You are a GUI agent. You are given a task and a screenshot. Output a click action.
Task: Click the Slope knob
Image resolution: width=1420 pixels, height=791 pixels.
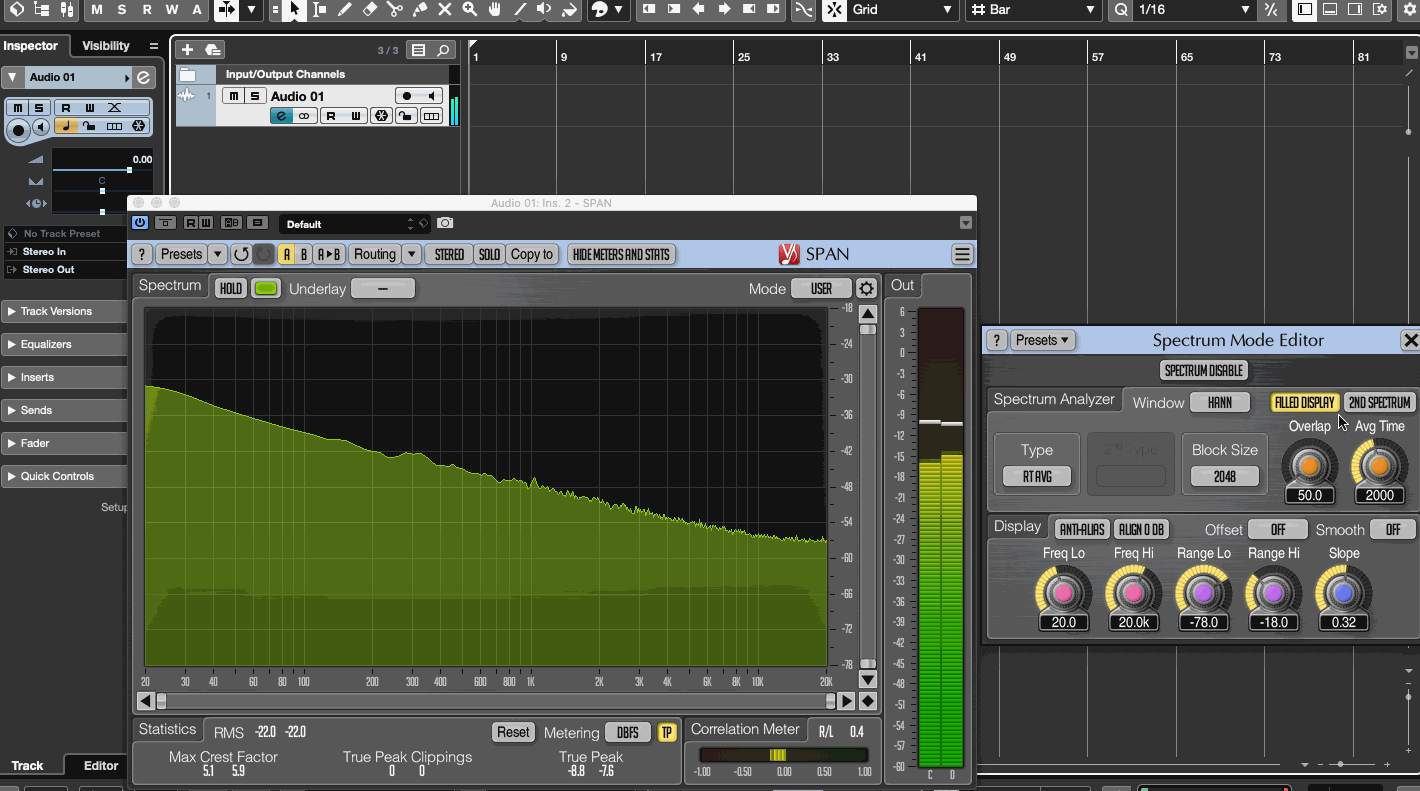pos(1343,592)
